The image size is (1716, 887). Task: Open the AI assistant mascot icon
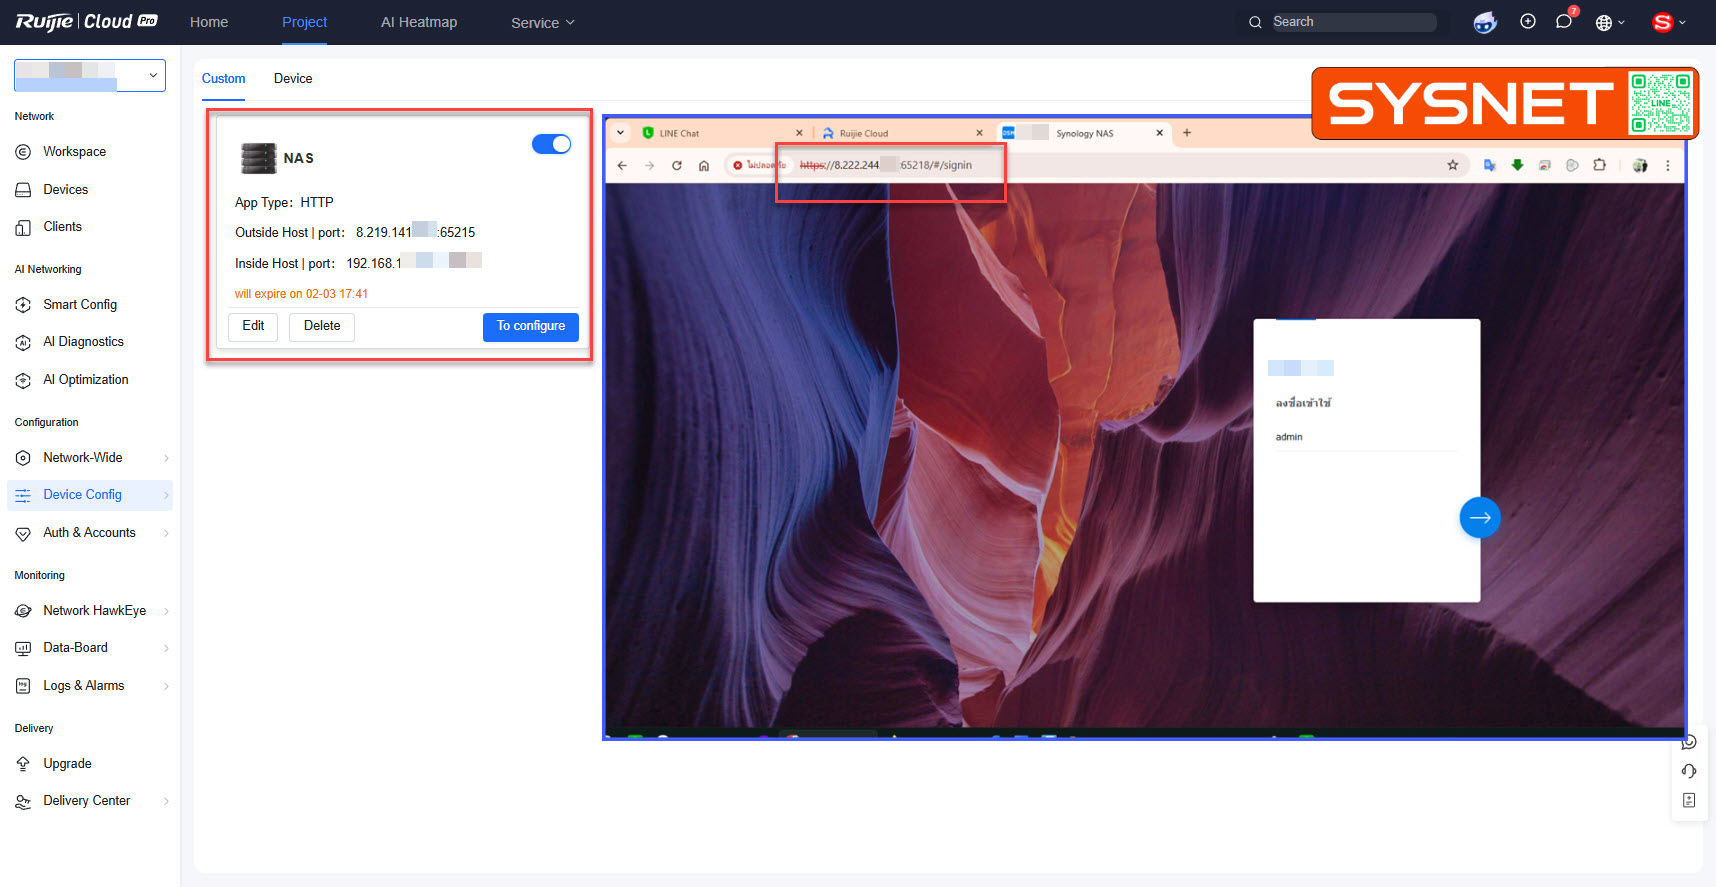pyautogui.click(x=1485, y=22)
